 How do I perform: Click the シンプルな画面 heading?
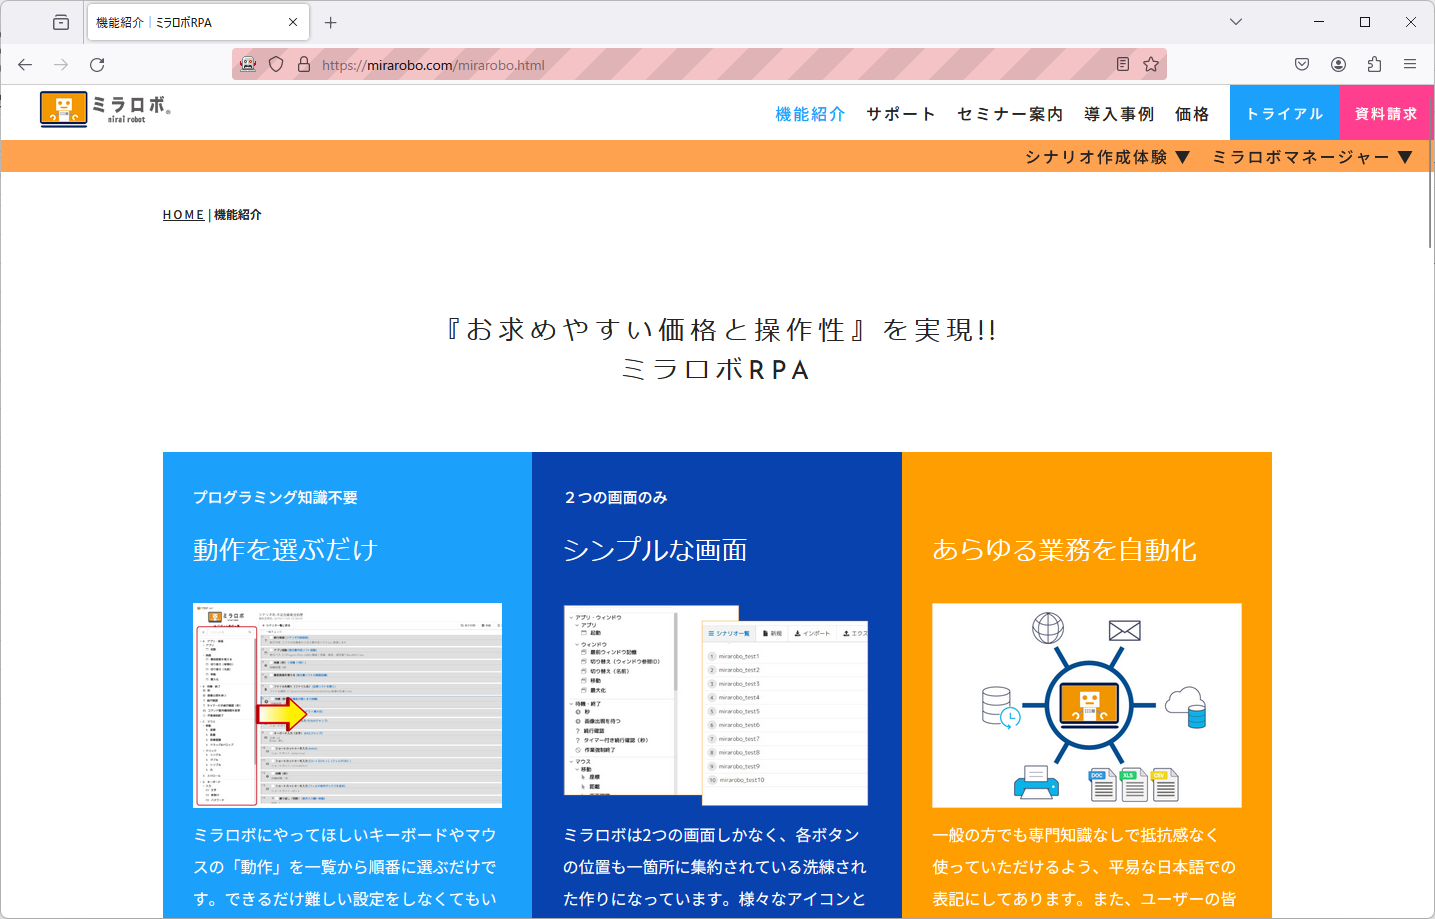(655, 550)
